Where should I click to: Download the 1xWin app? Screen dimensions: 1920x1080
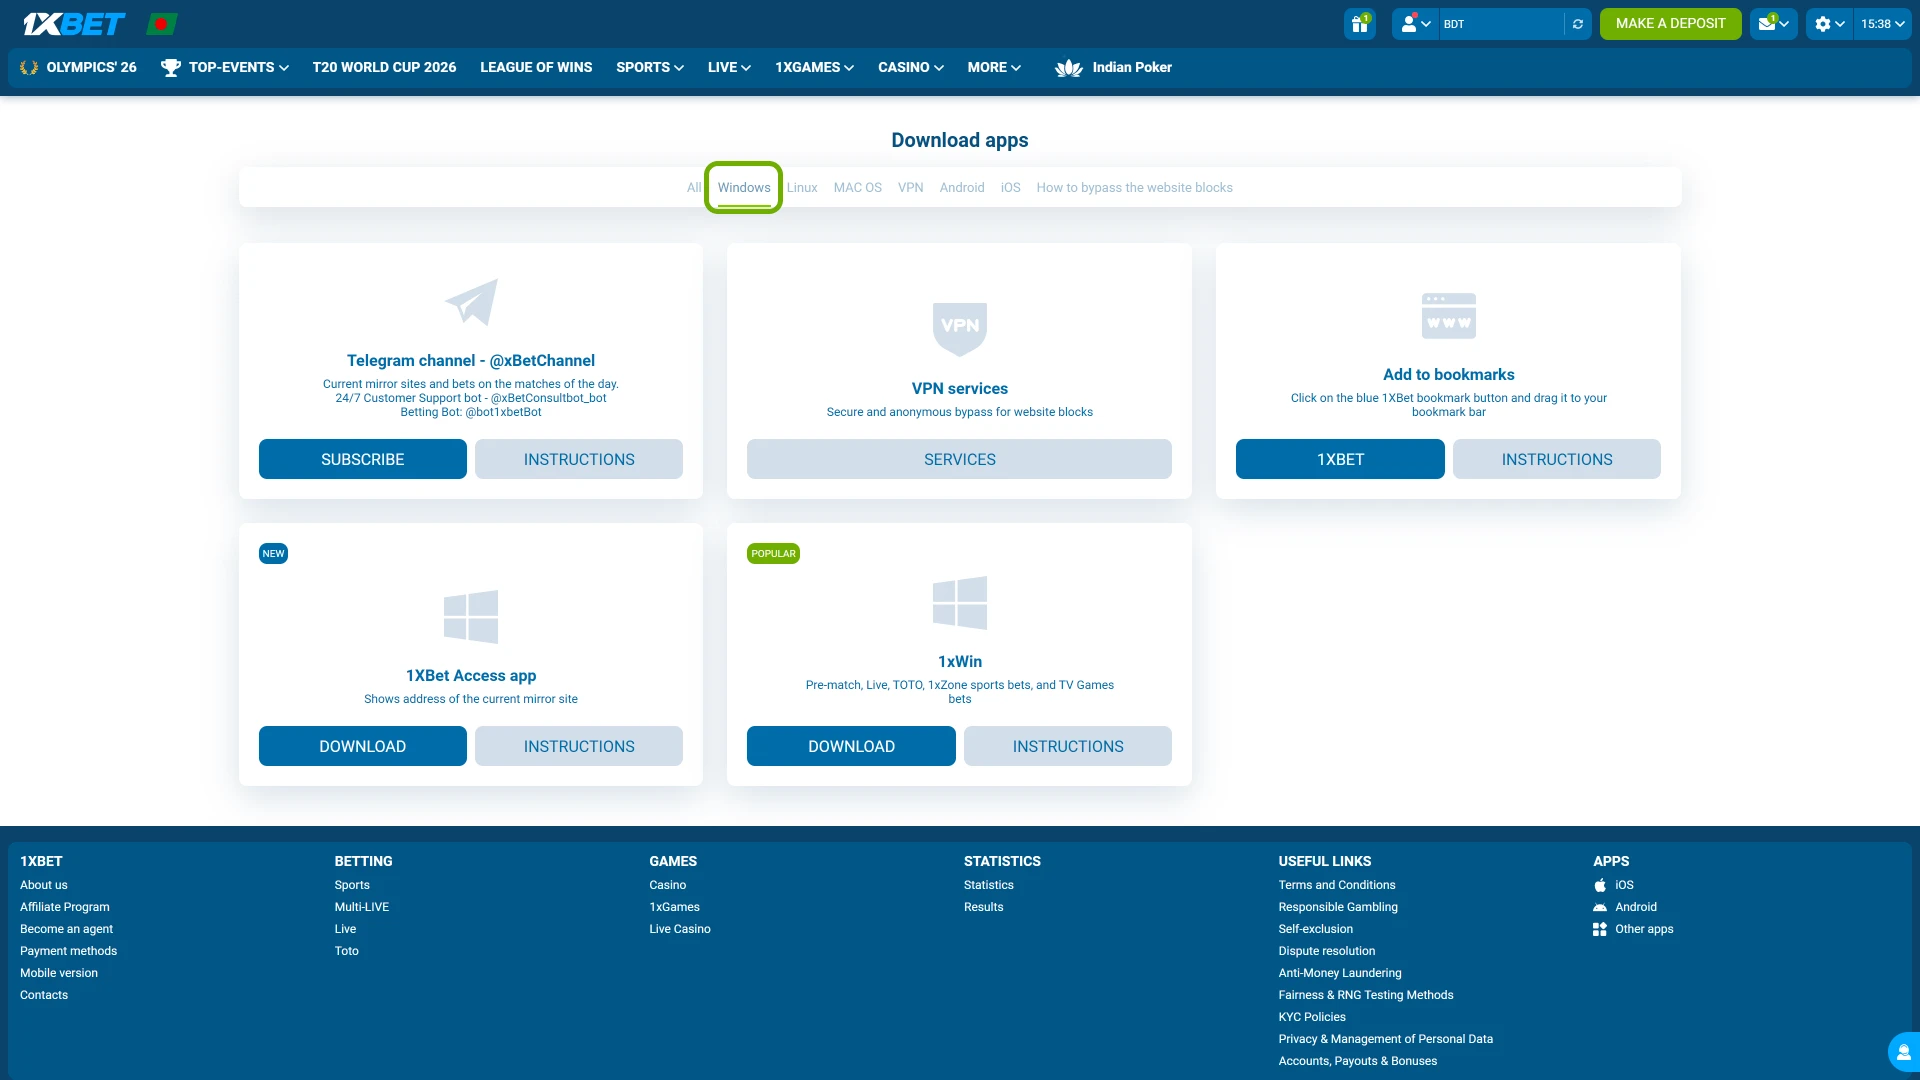pos(850,745)
